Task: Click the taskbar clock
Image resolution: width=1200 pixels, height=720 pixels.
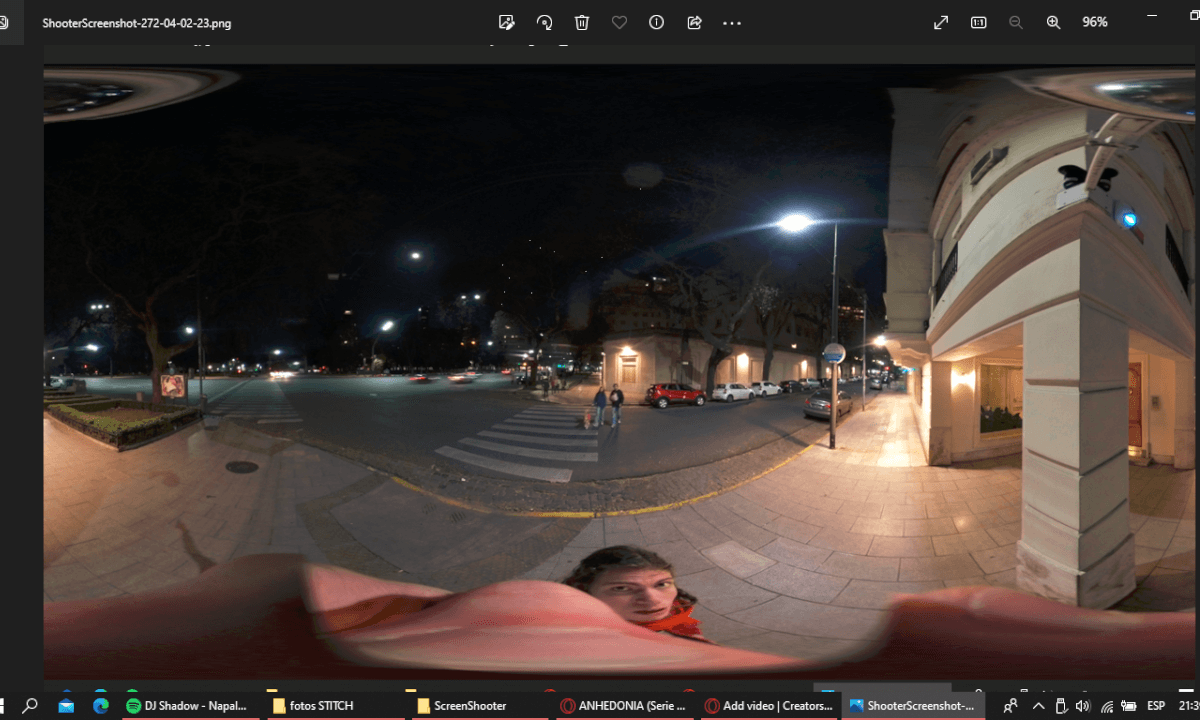Action: [x=1189, y=706]
